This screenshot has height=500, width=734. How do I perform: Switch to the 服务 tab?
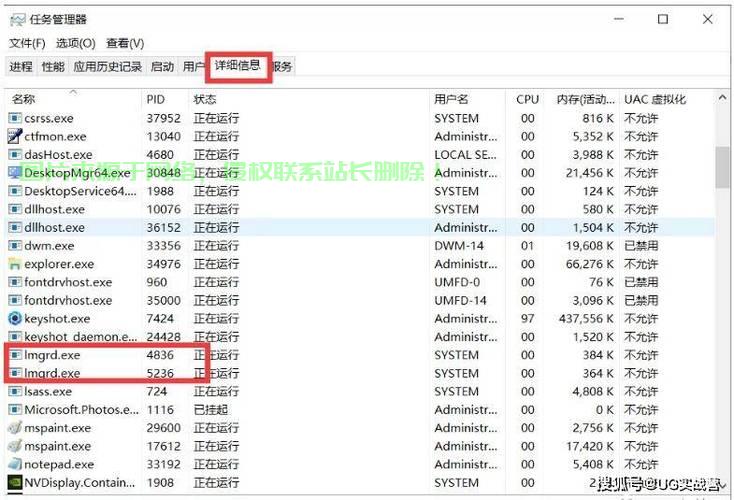282,66
